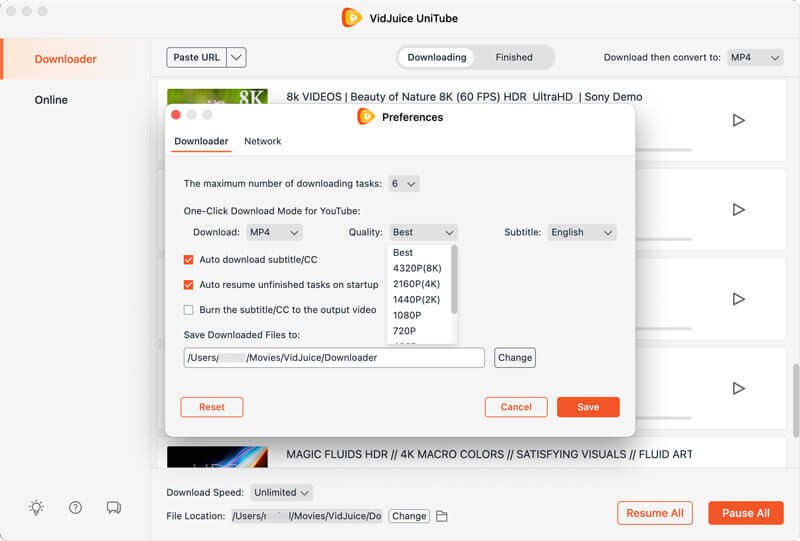The image size is (800, 541).
Task: Click the Paste URL button
Action: coord(196,58)
